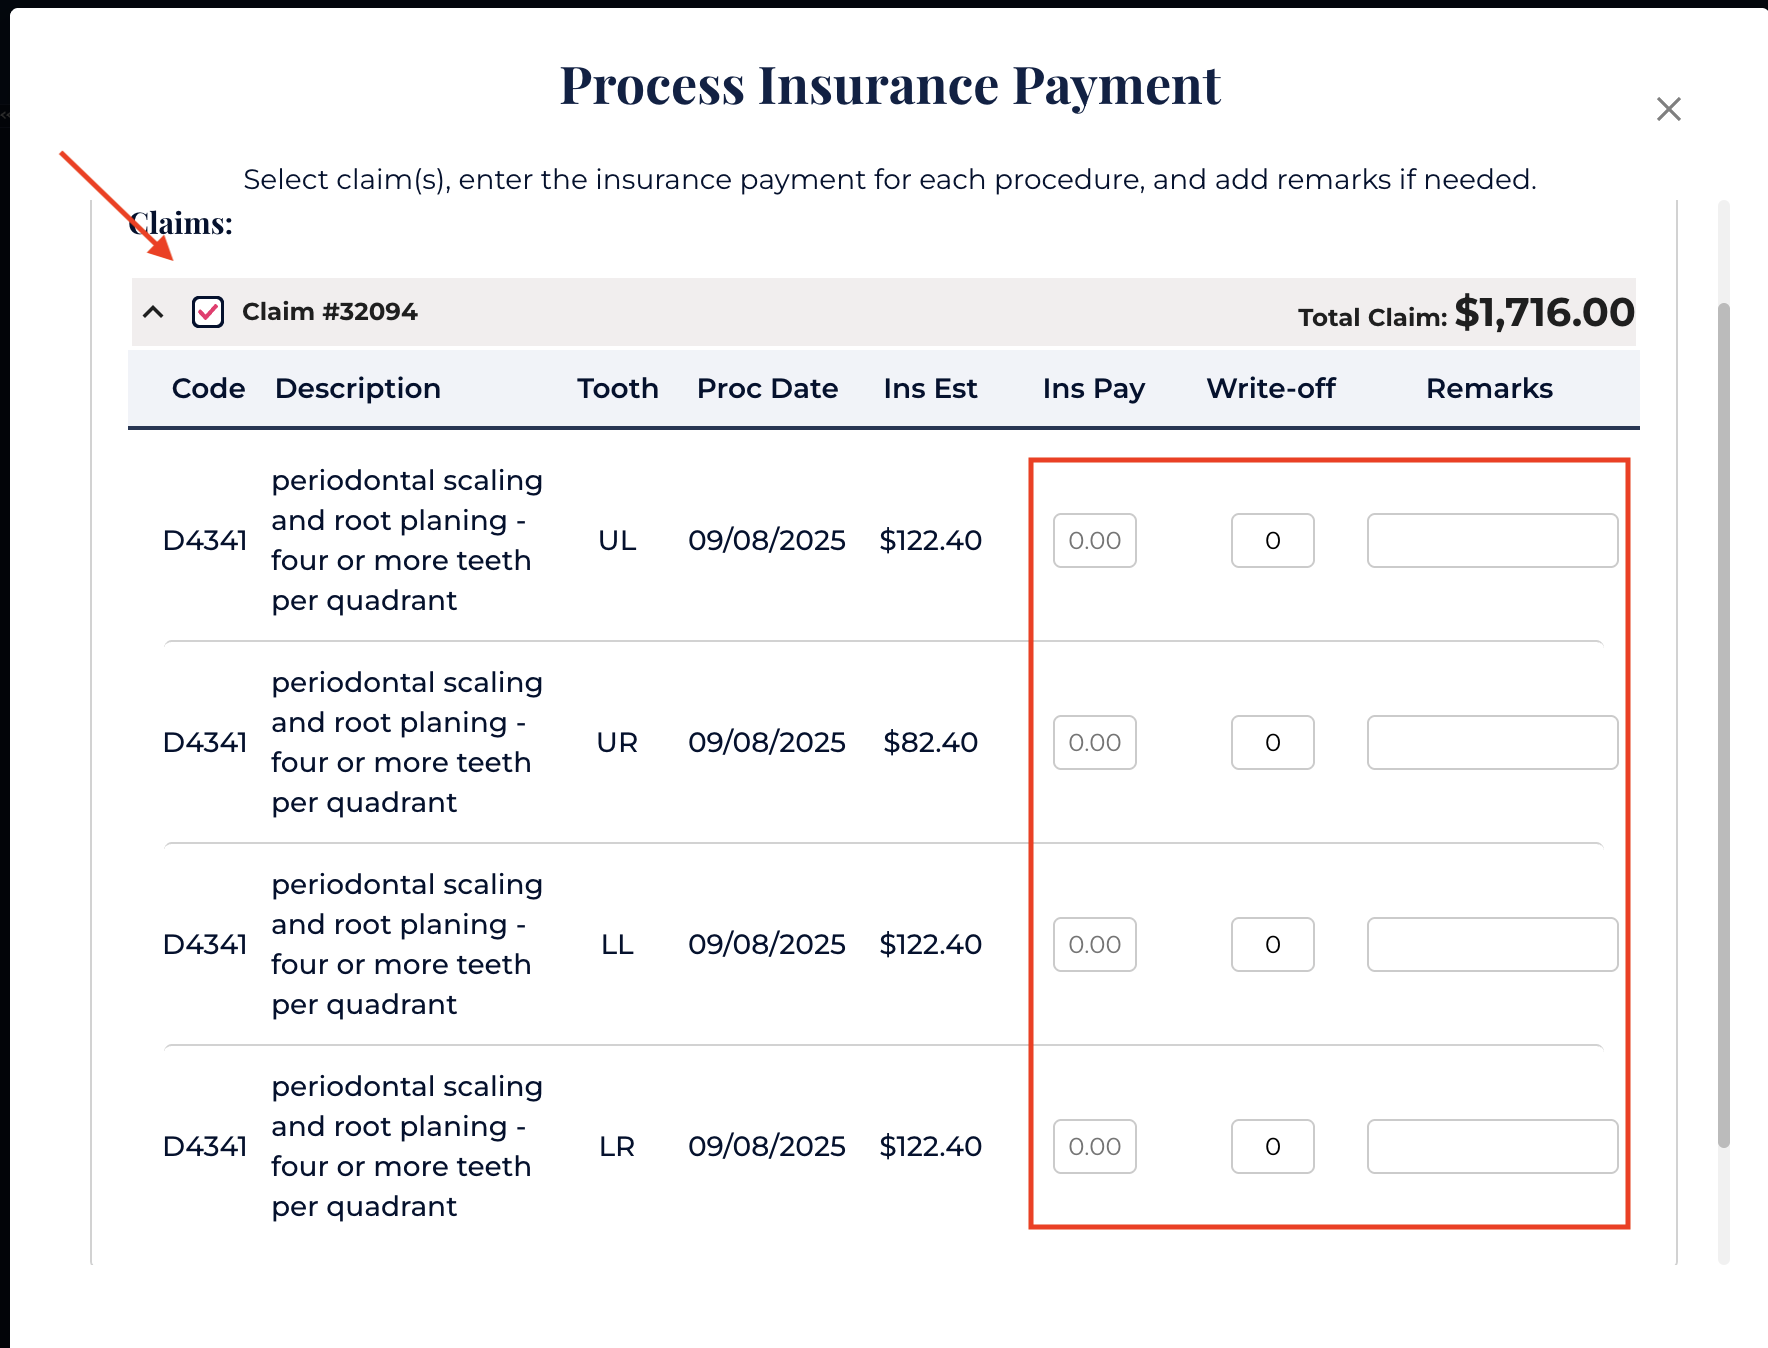Collapse Claim #32094 with the chevron

tap(153, 312)
